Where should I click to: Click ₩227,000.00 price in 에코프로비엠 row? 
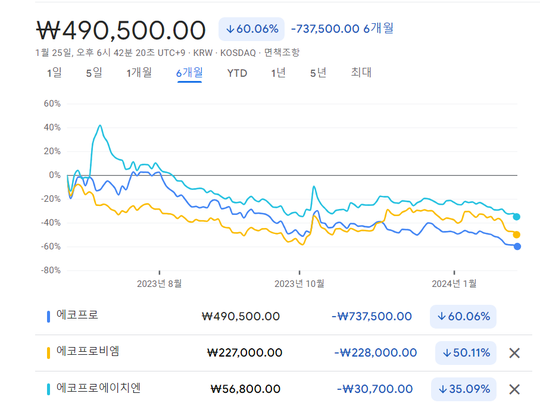245,353
